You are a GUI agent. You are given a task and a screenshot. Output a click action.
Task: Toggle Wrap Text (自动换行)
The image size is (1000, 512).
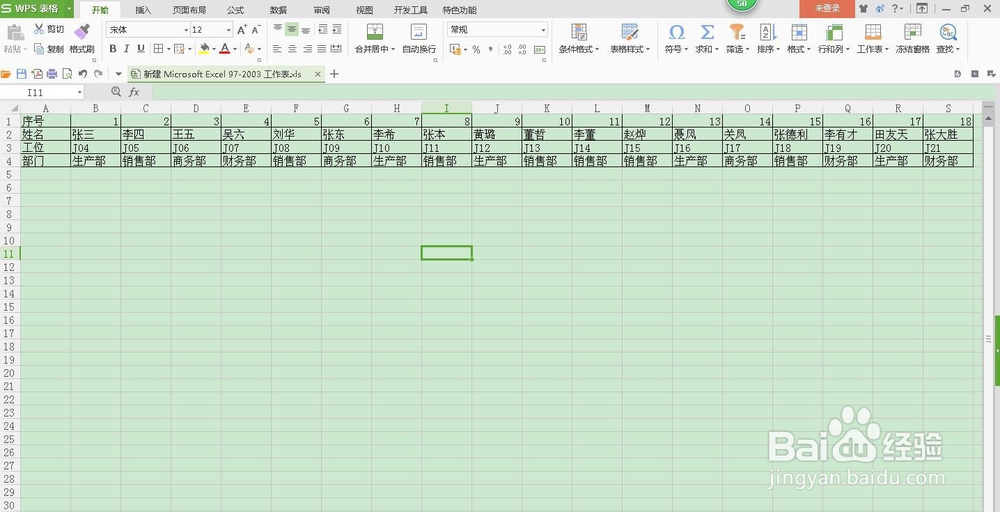419,38
